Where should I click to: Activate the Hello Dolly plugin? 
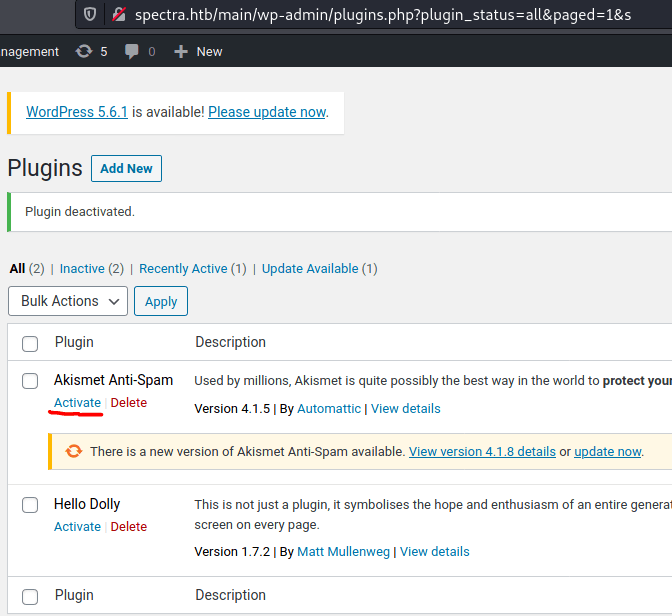tap(77, 526)
